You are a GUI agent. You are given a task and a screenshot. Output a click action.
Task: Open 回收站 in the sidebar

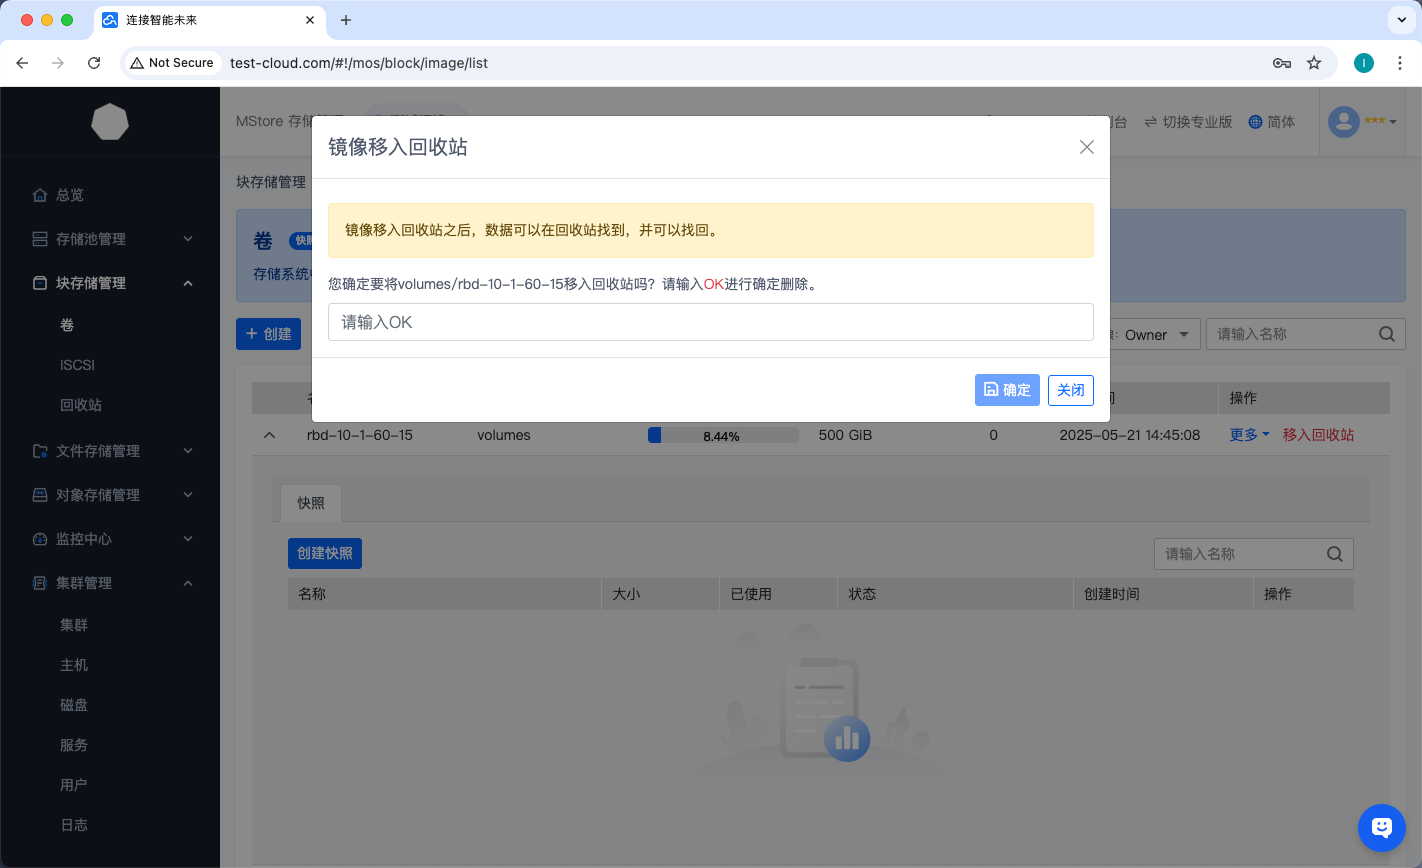click(81, 405)
